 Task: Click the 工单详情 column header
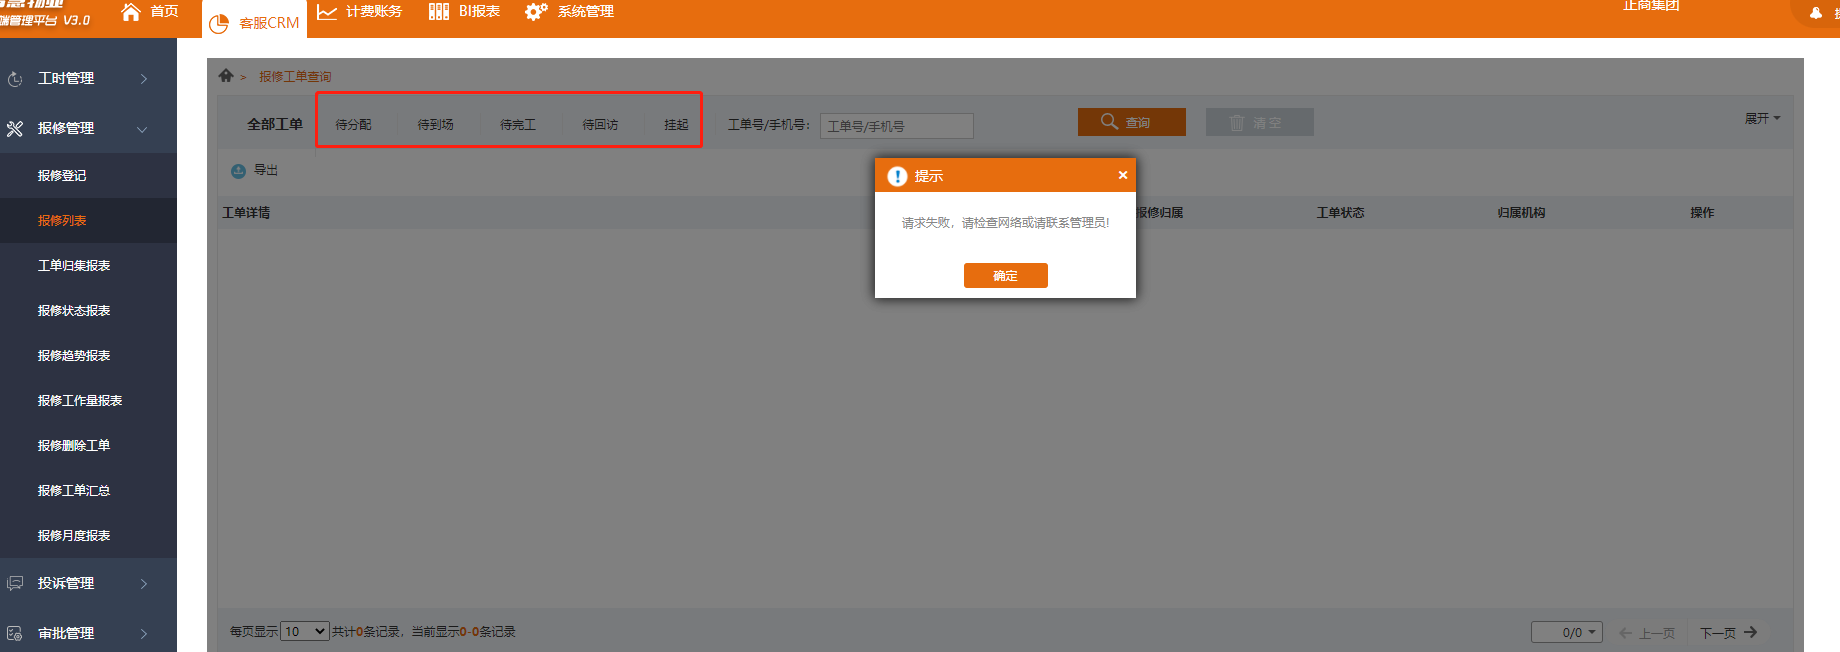click(x=246, y=212)
